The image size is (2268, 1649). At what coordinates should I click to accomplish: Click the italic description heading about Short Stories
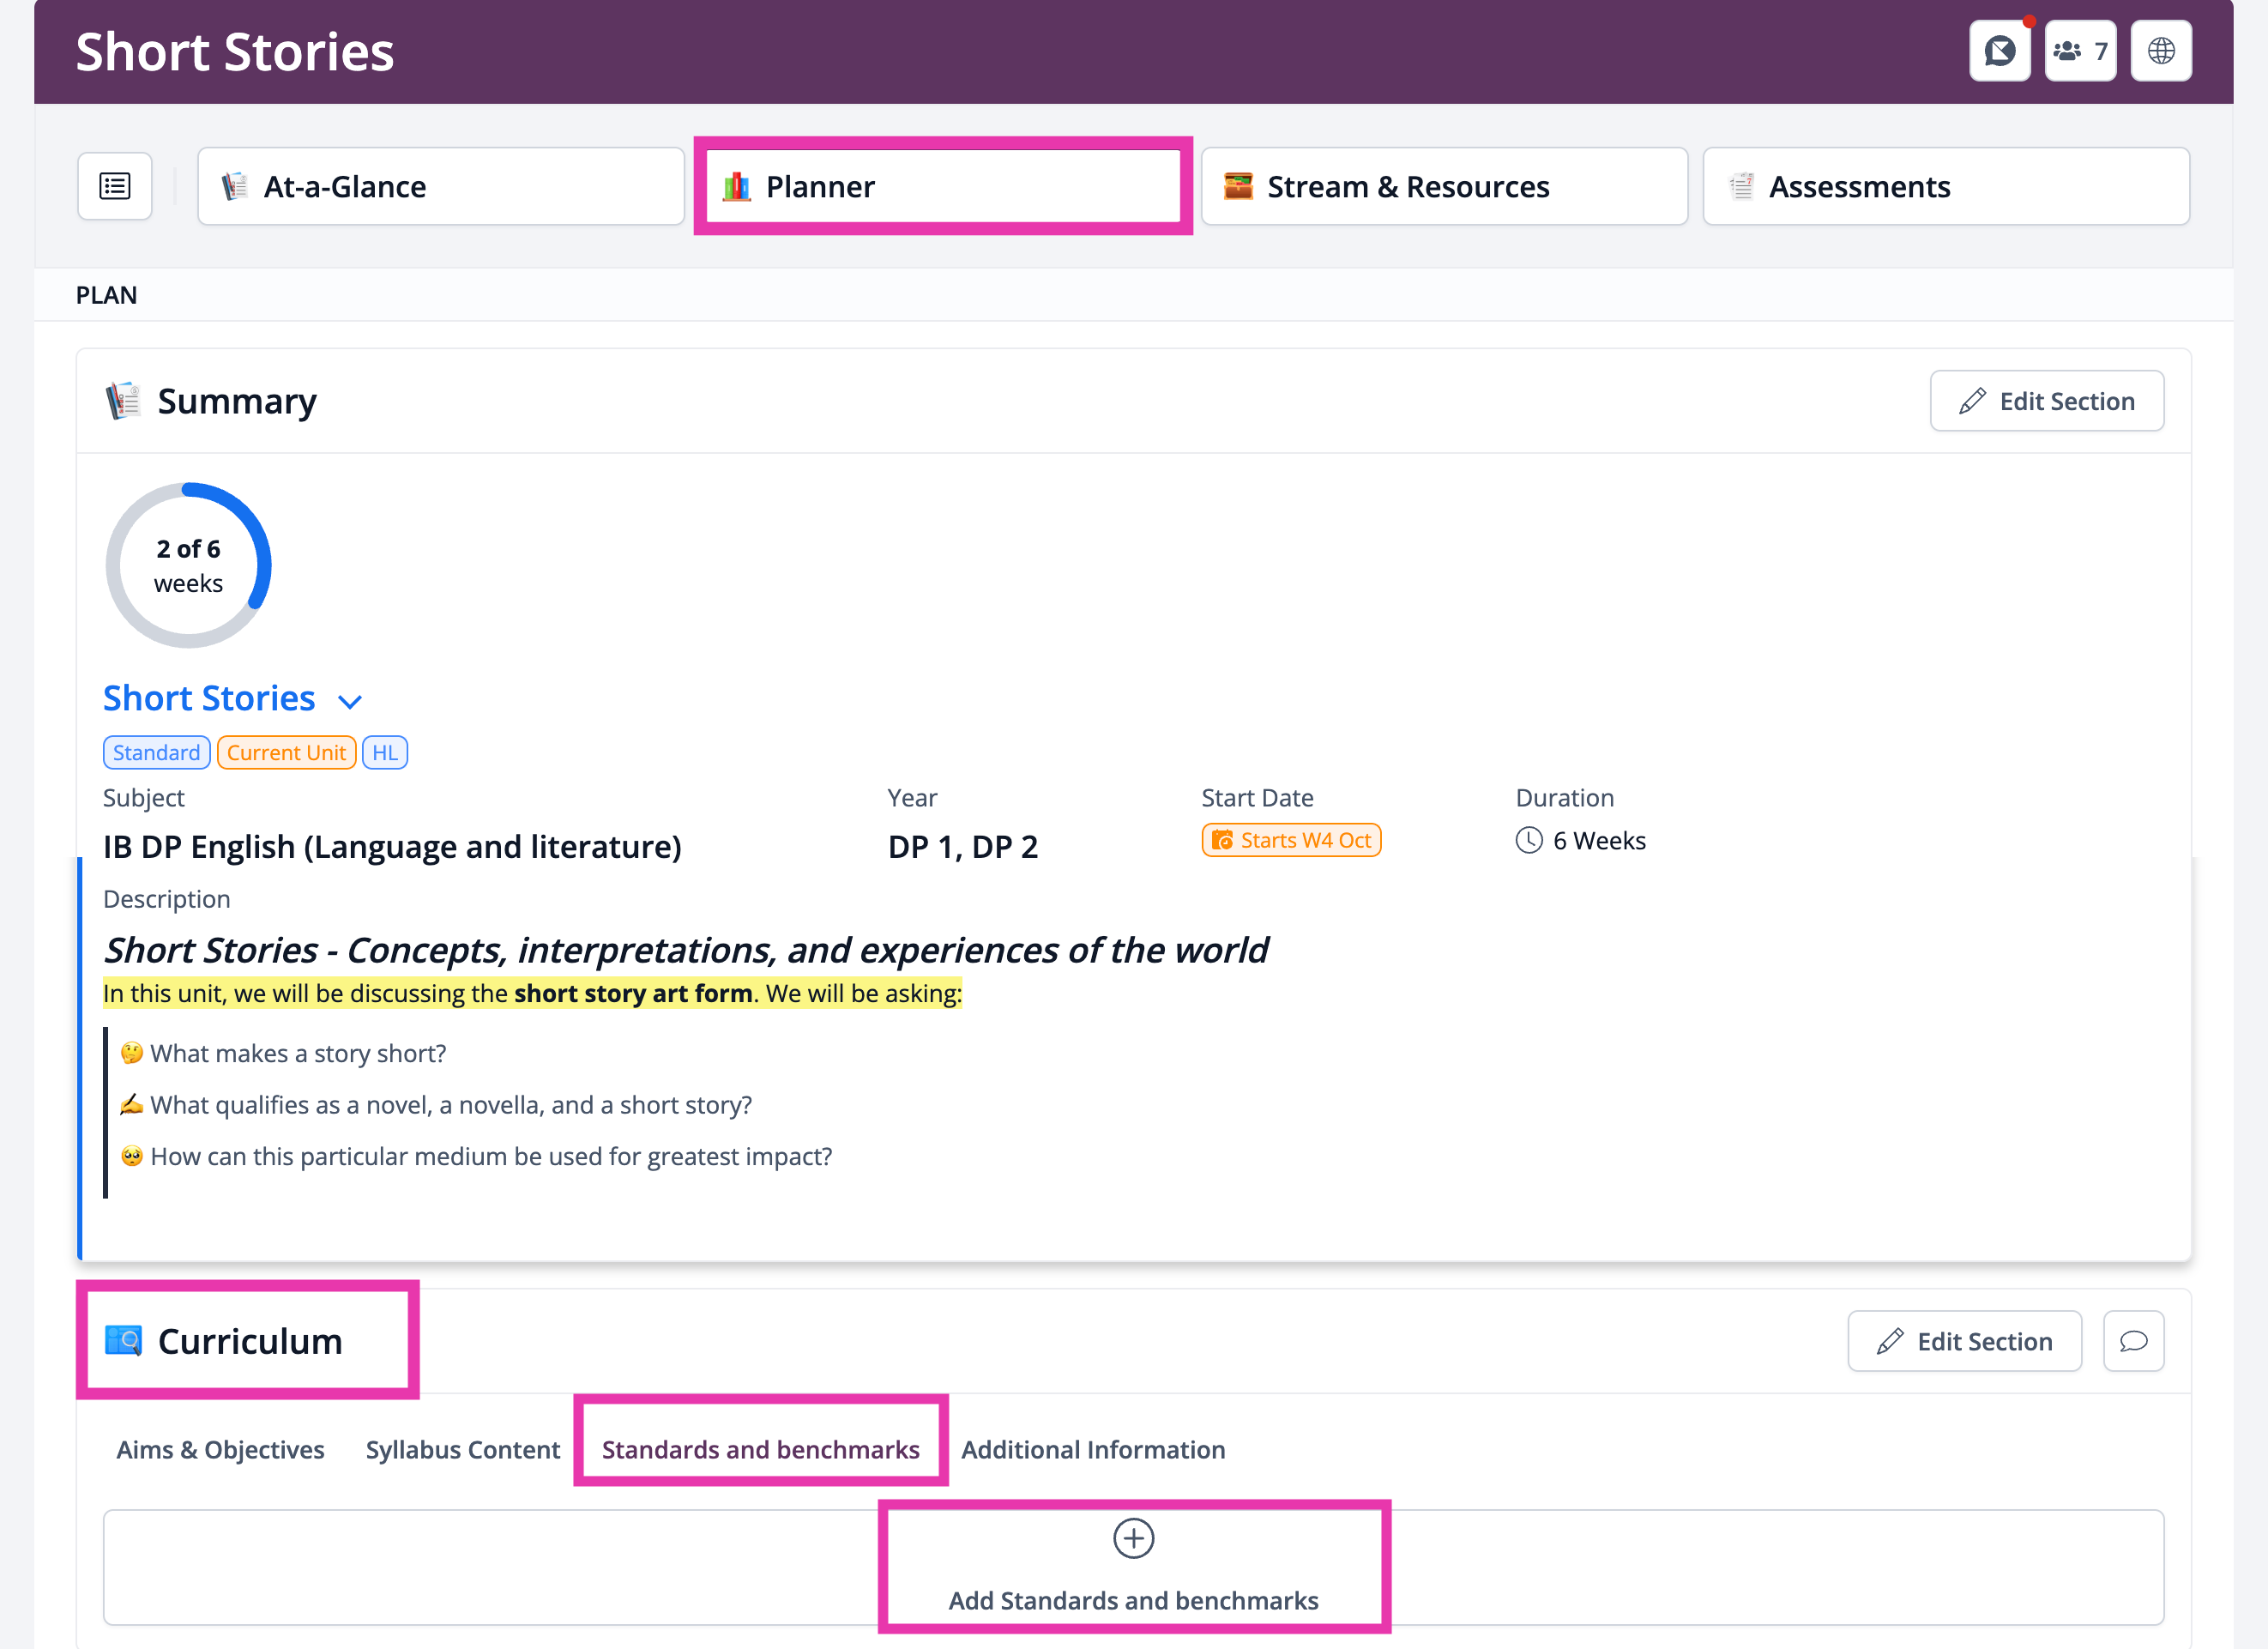point(686,950)
